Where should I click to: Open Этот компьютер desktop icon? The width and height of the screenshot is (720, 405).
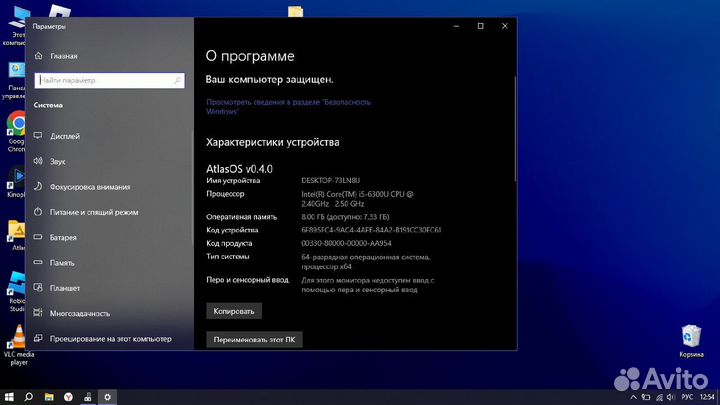[x=17, y=25]
